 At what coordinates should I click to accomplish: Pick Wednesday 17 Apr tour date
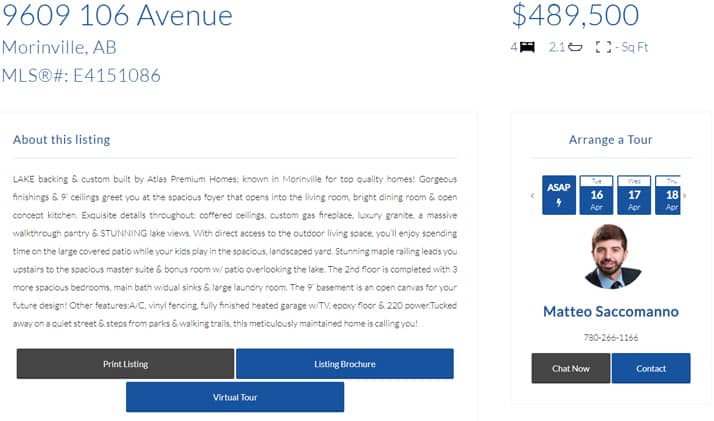coord(634,195)
